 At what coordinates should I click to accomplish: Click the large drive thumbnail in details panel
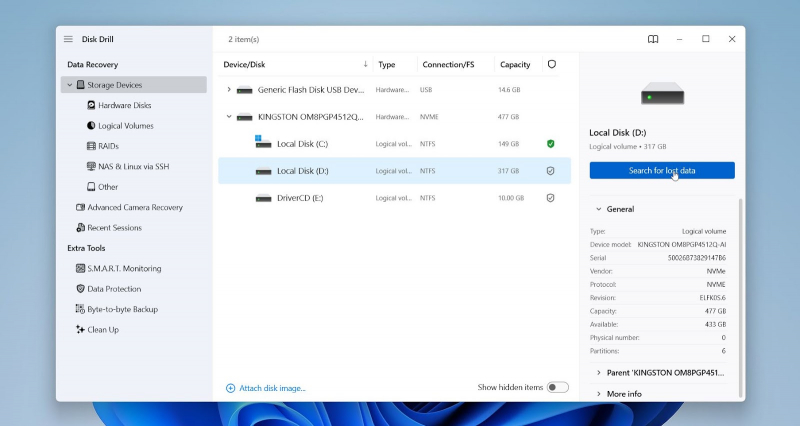click(x=662, y=93)
